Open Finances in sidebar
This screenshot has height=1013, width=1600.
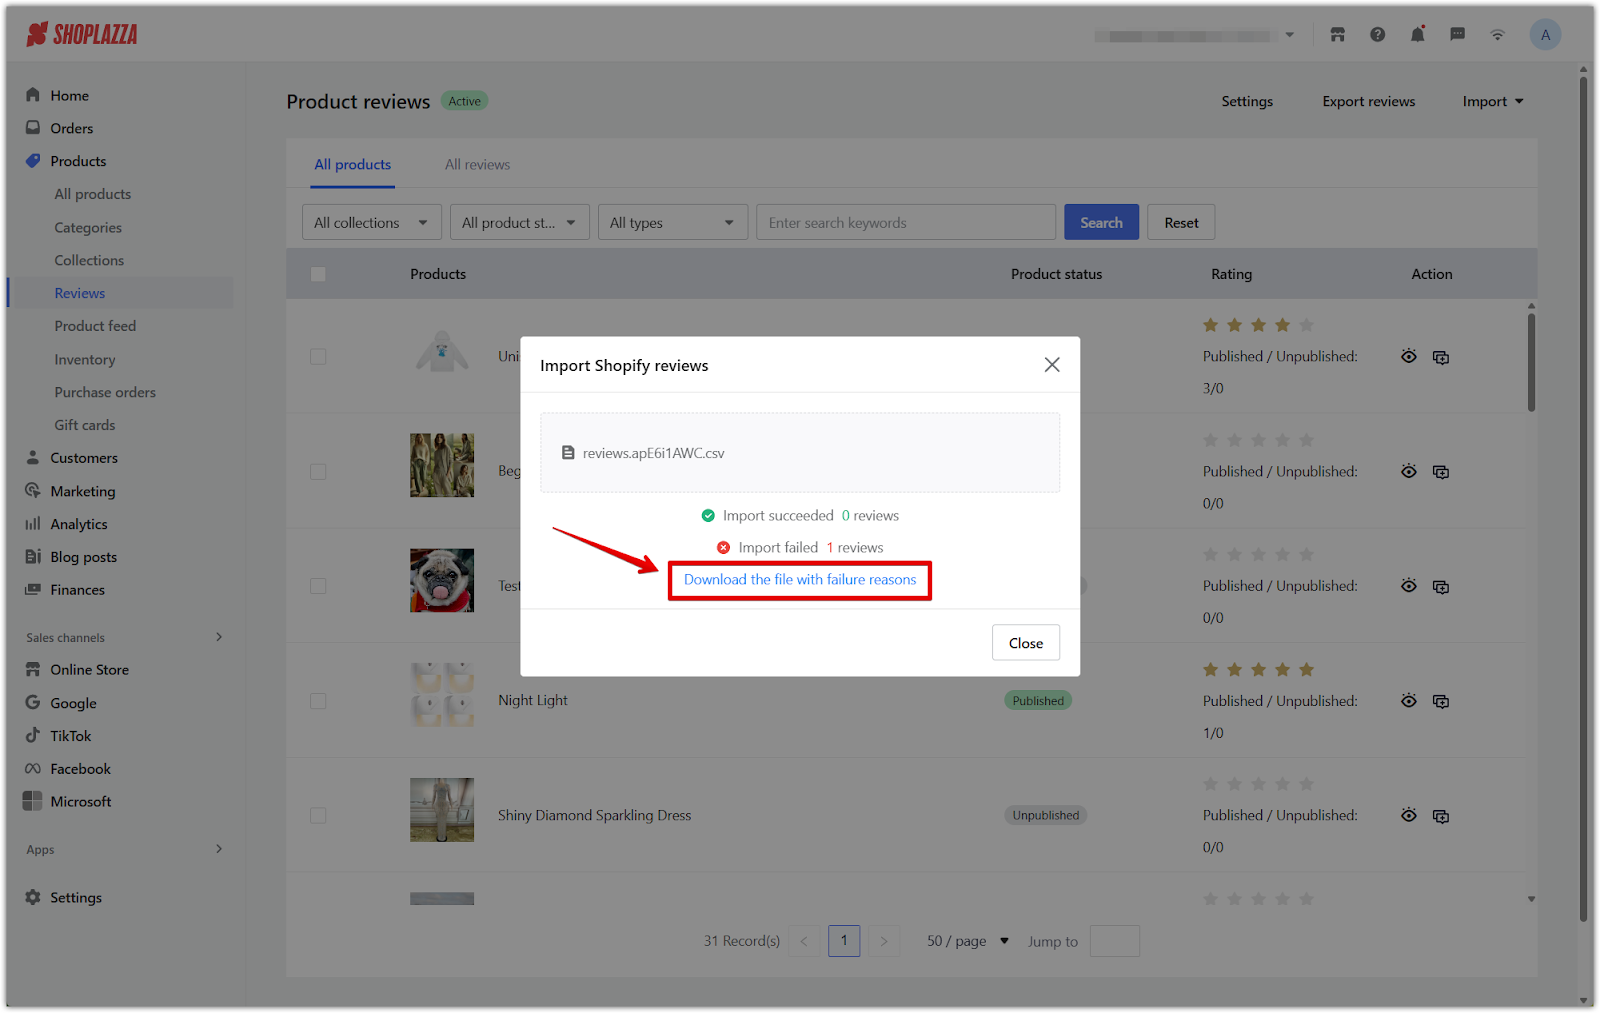[x=78, y=590]
